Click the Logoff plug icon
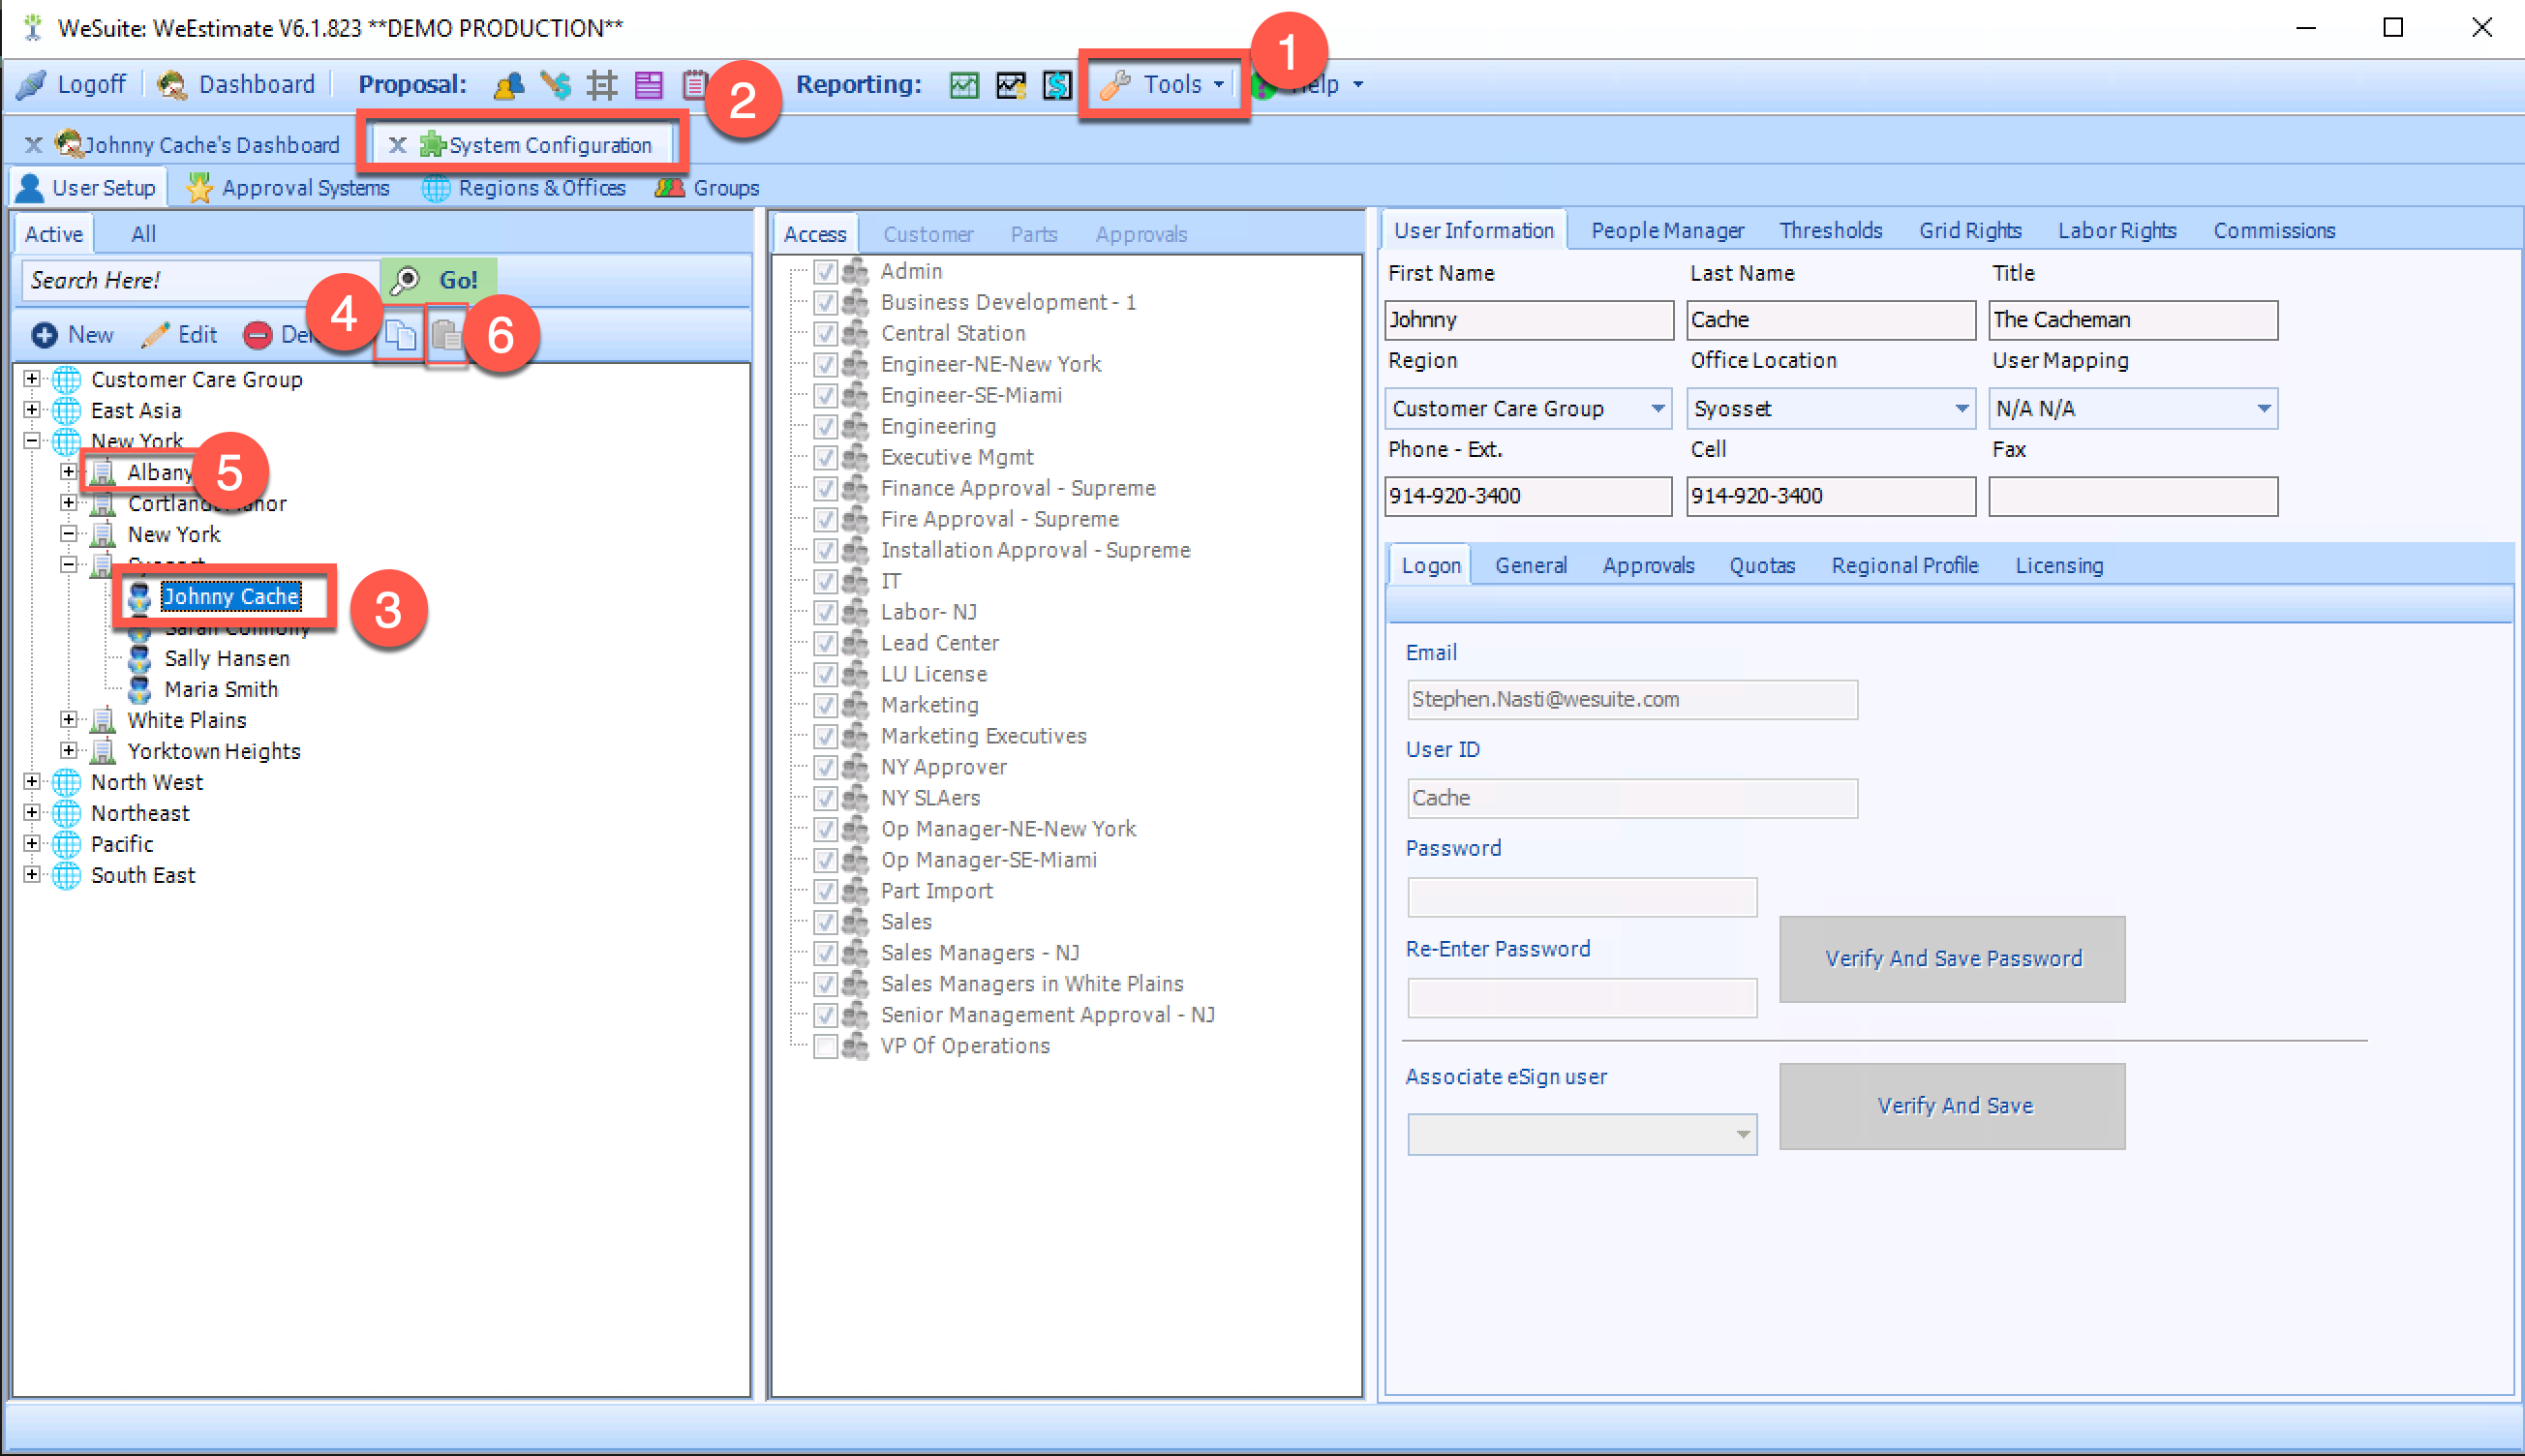 click(x=32, y=84)
